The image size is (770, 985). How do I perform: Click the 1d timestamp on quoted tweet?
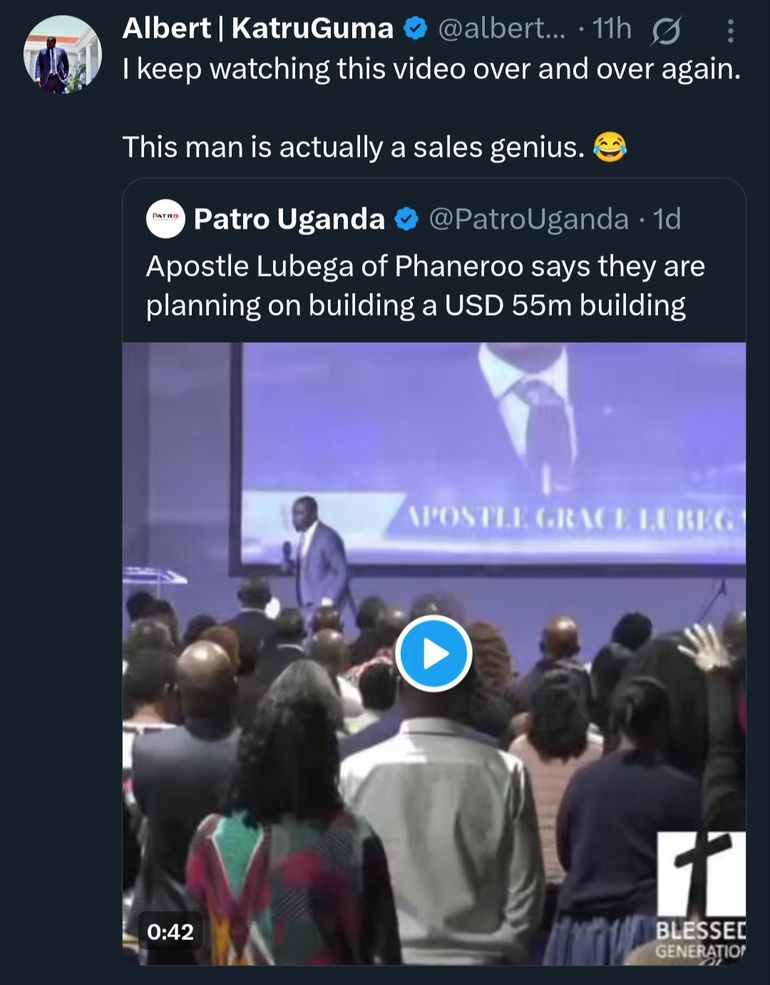667,218
